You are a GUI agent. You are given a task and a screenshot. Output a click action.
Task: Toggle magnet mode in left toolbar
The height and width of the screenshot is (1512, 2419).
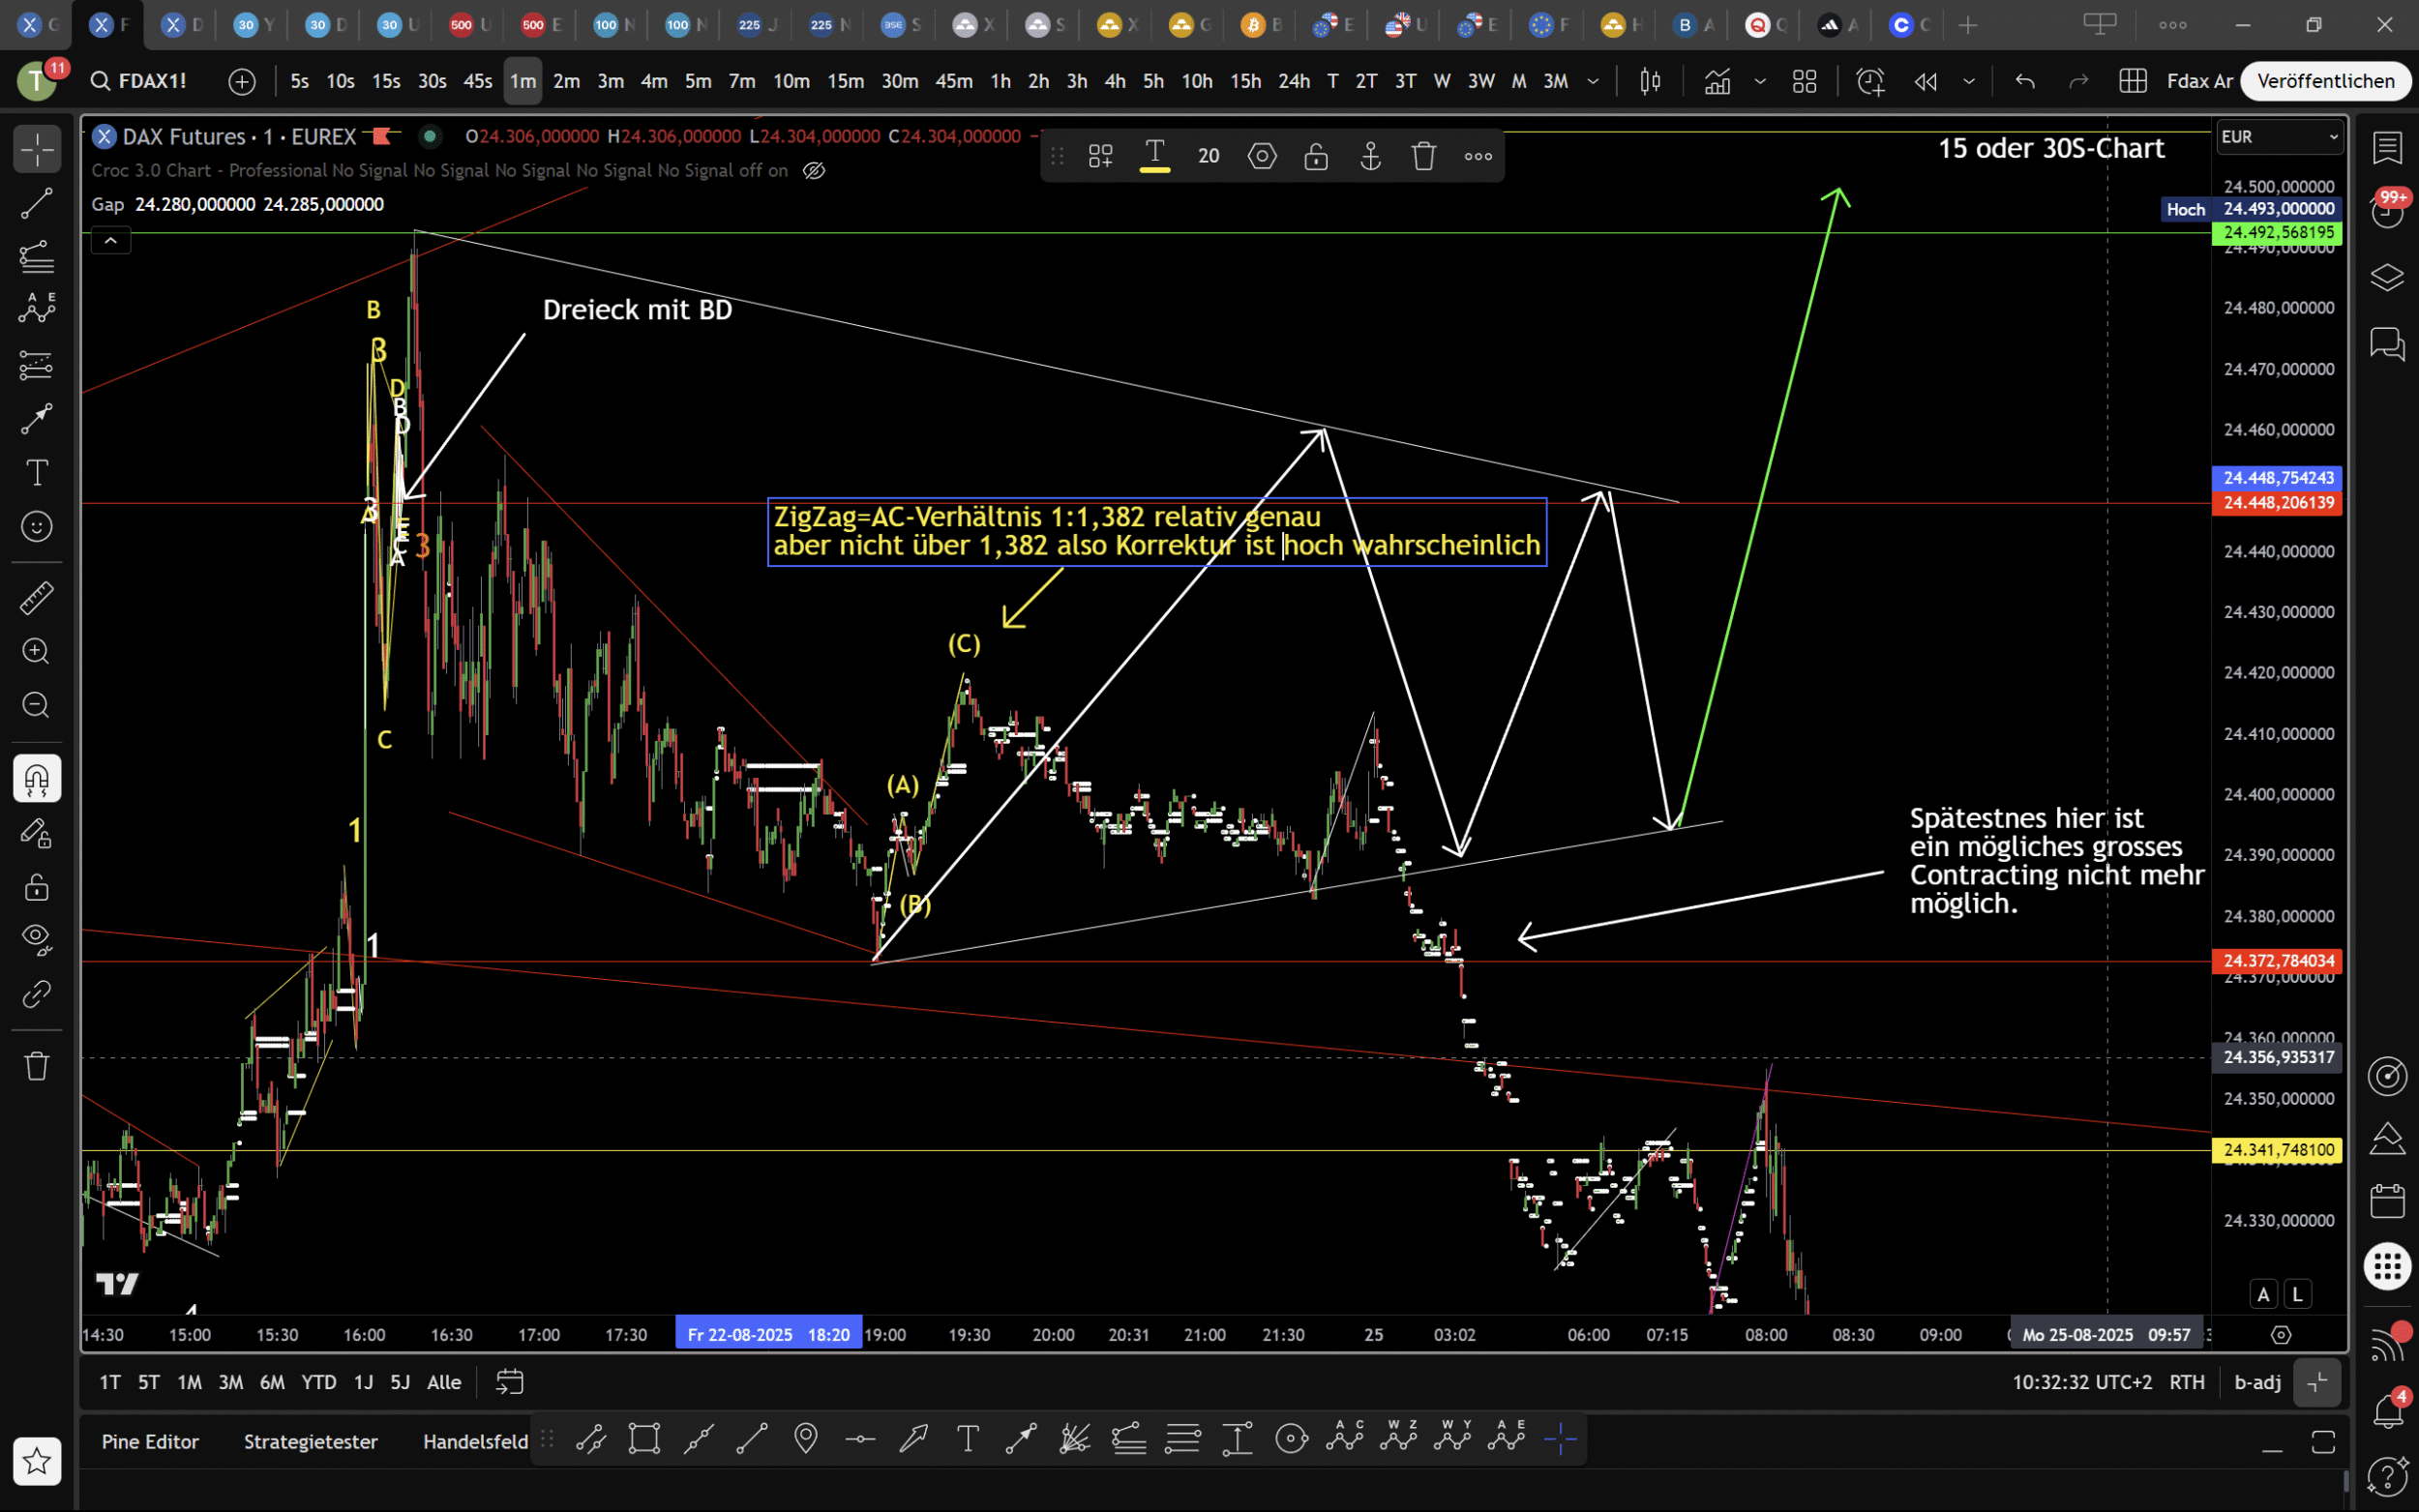(37, 778)
